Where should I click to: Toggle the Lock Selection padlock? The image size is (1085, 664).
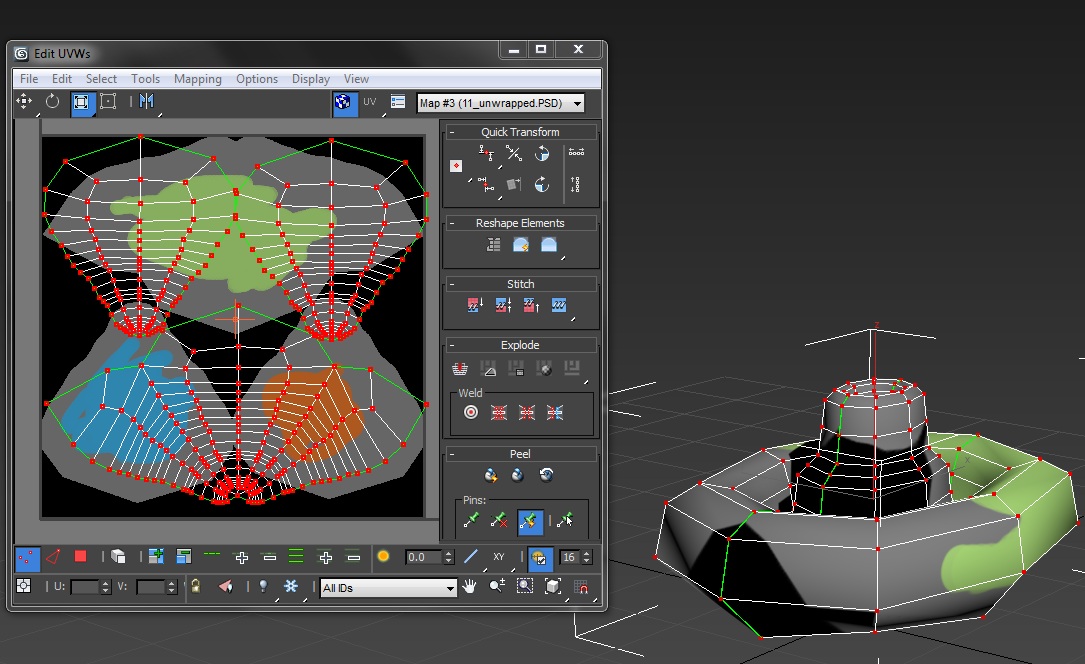pos(196,587)
